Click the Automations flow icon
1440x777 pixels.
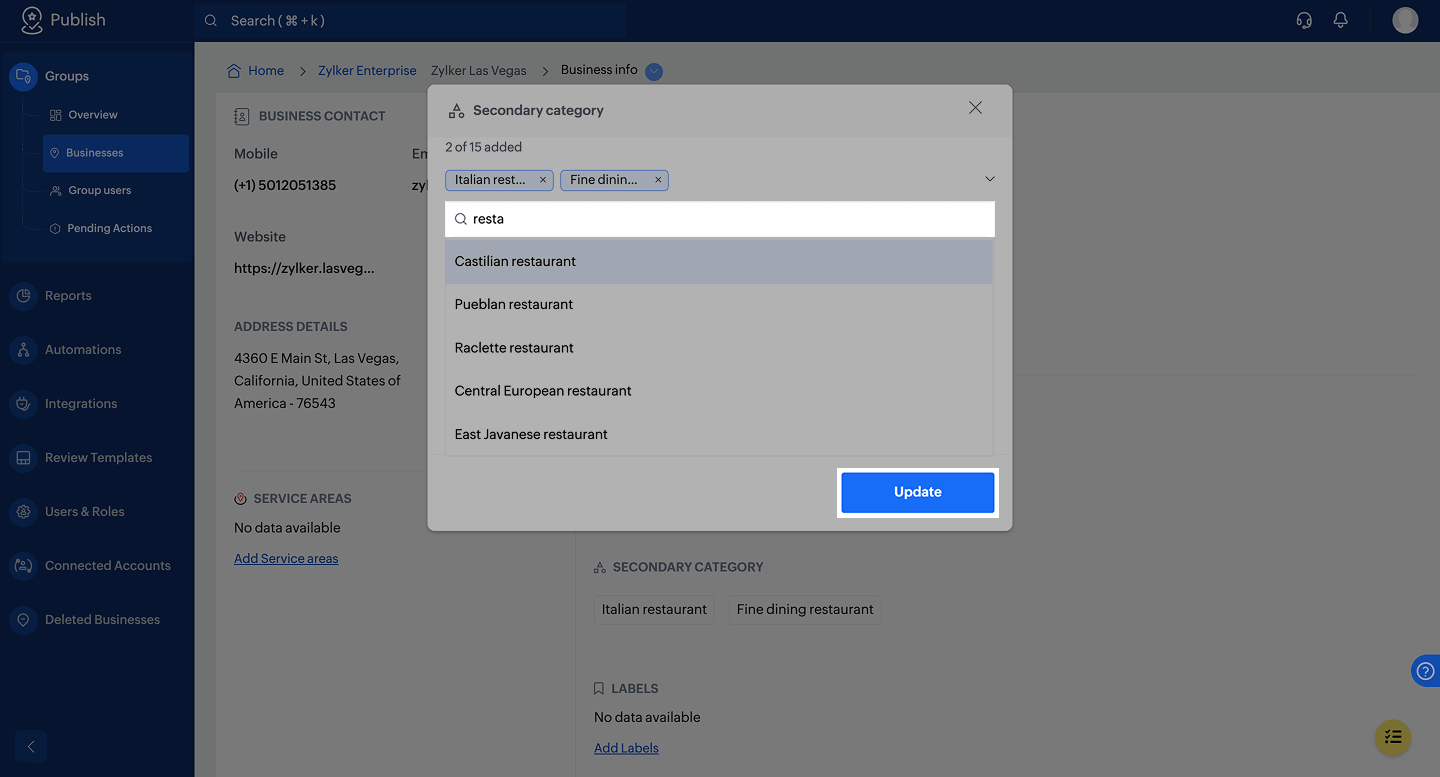pyautogui.click(x=23, y=350)
